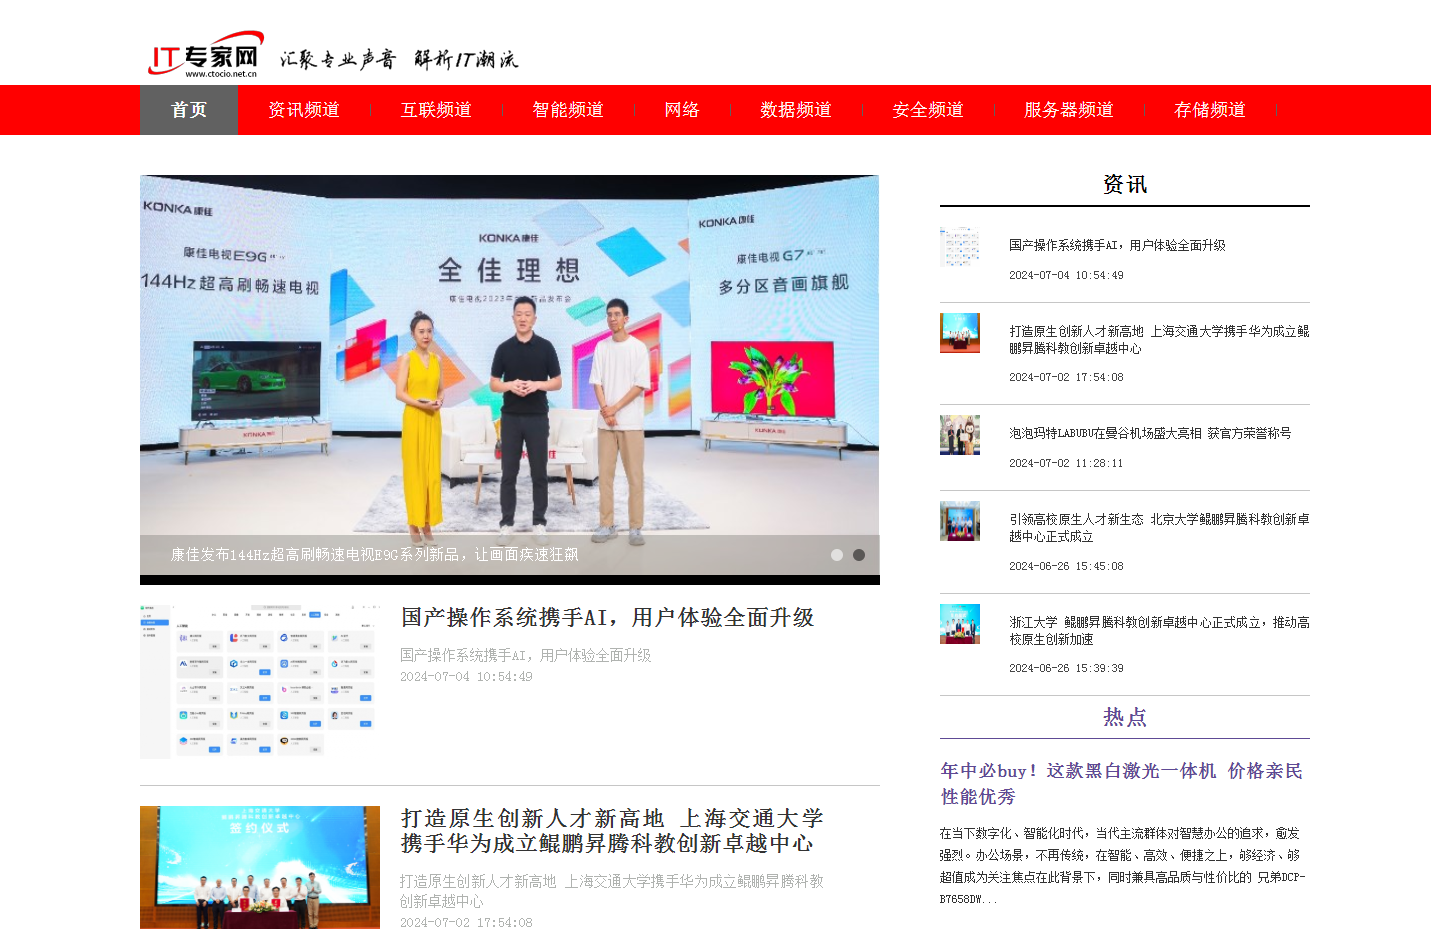The height and width of the screenshot is (929, 1431).
Task: Click the 资讯 sidebar heading
Action: pyautogui.click(x=1125, y=185)
